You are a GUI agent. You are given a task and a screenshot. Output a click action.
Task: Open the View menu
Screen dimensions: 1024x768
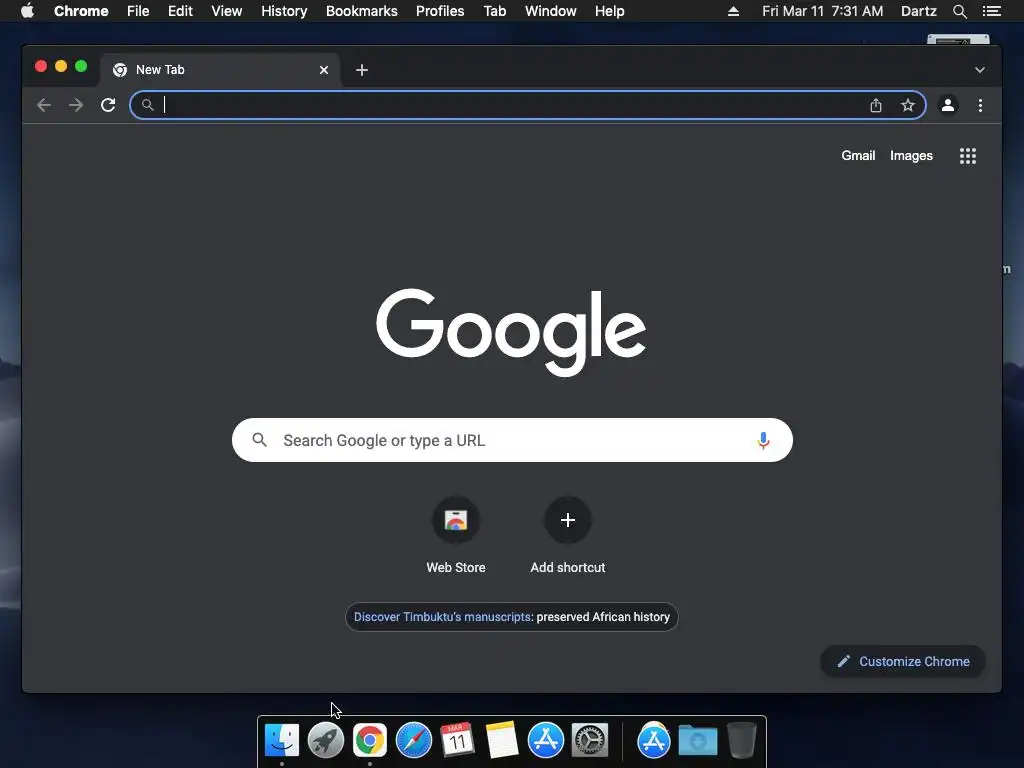[x=227, y=11]
